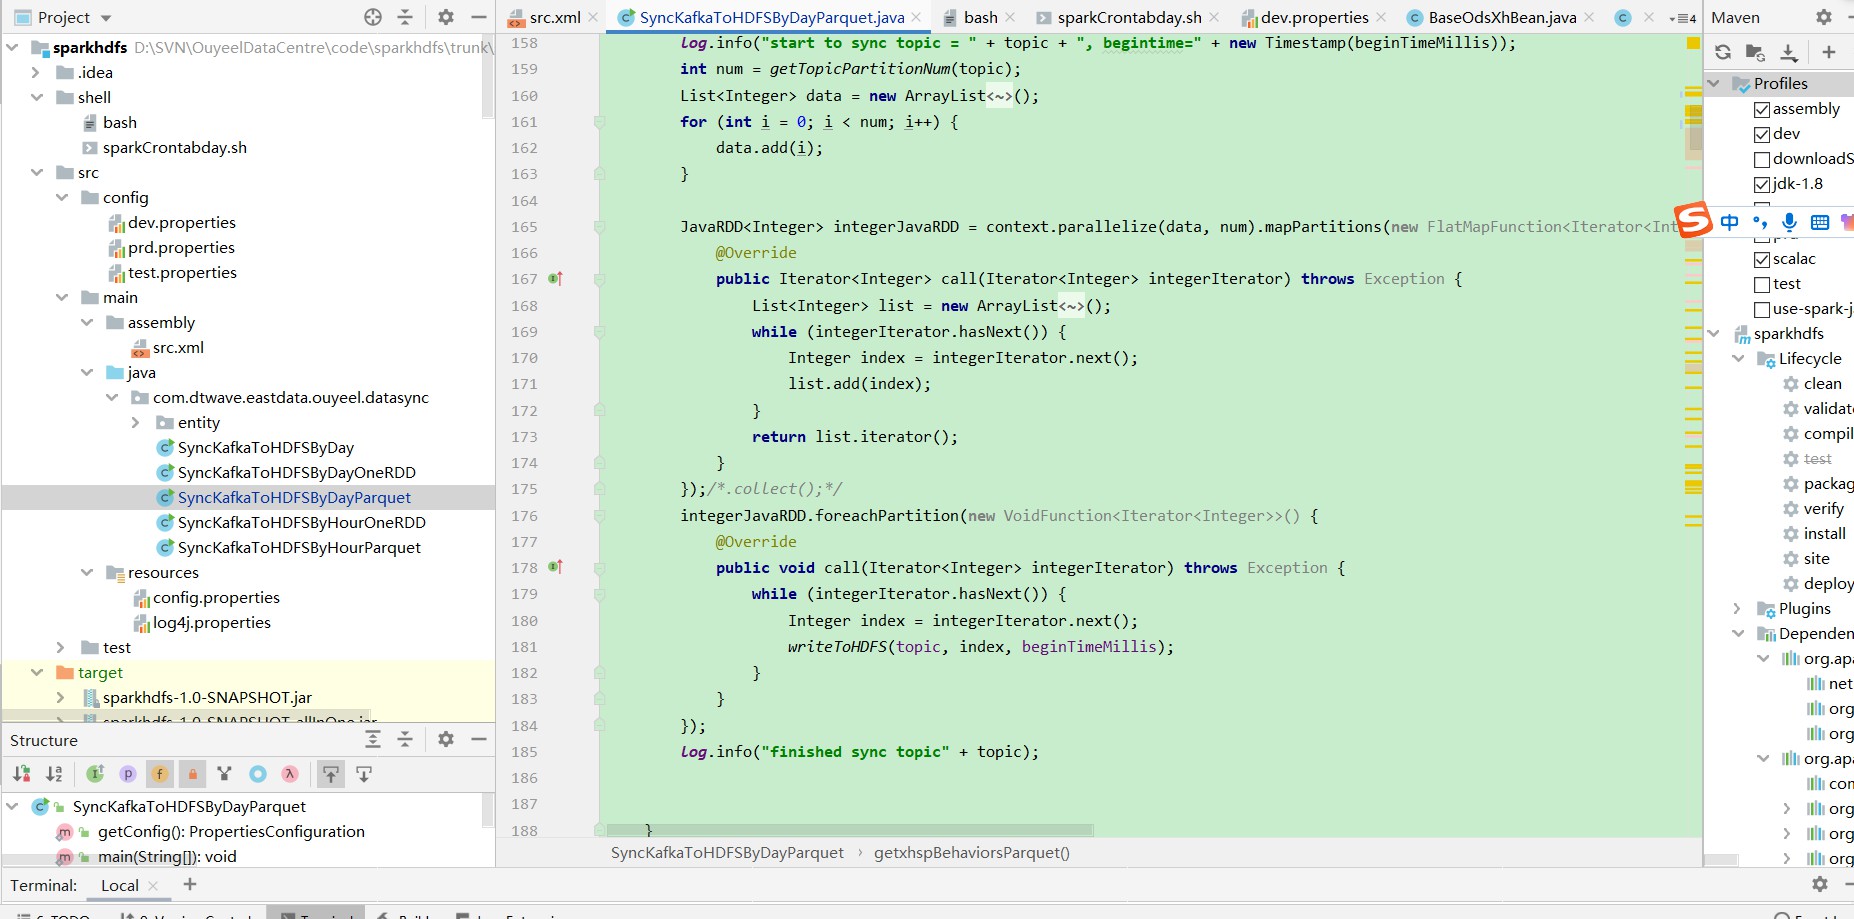Toggle Show Properties in Structure toolbar
This screenshot has width=1854, height=919.
128,773
